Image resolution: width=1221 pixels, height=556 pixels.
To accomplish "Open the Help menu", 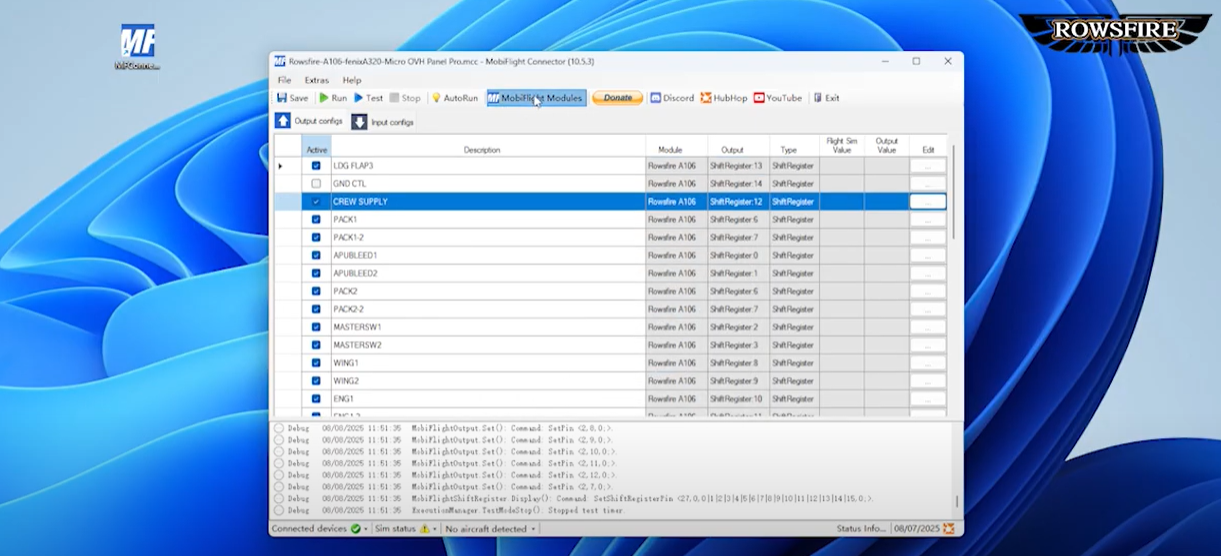I will click(352, 80).
